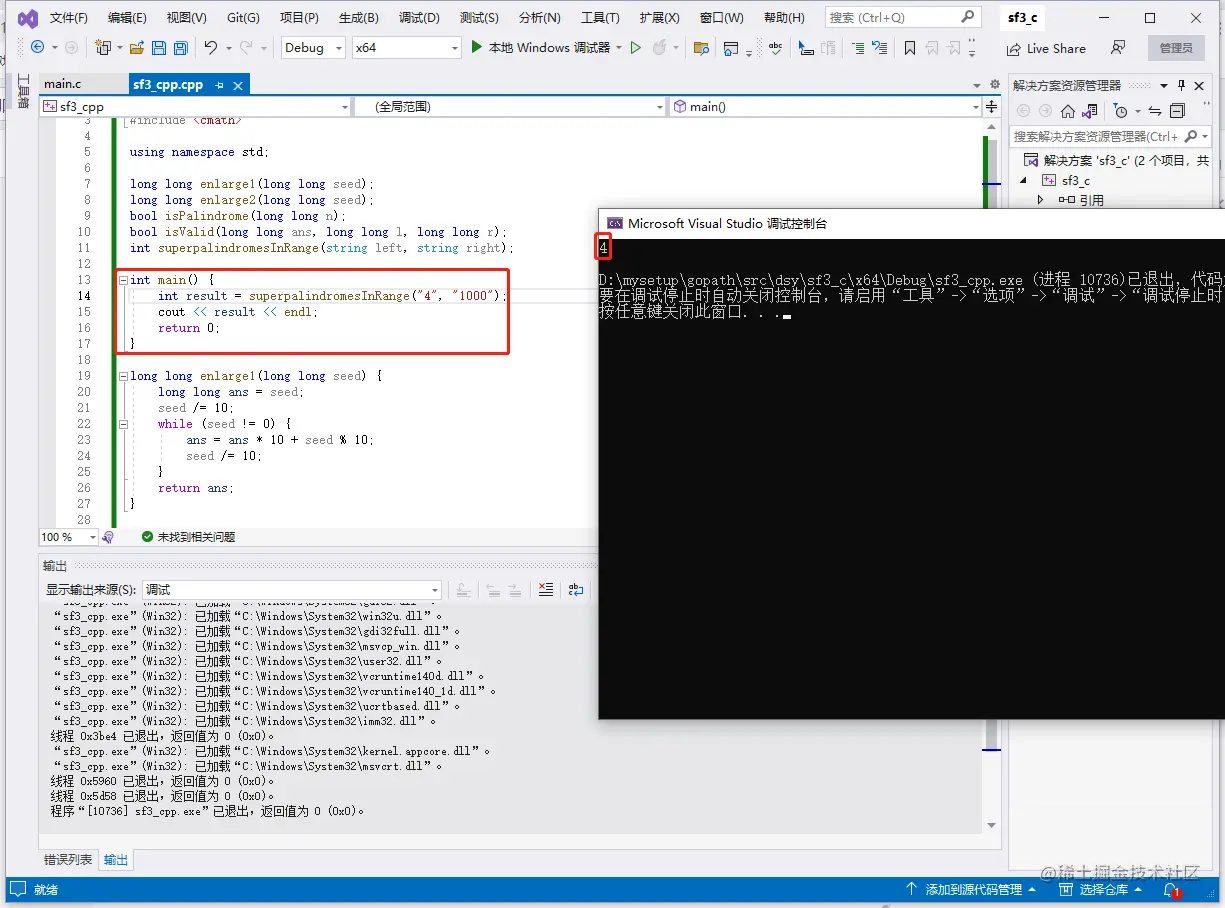Open the Git(G) menu
Image resolution: width=1225 pixels, height=908 pixels.
coord(243,18)
